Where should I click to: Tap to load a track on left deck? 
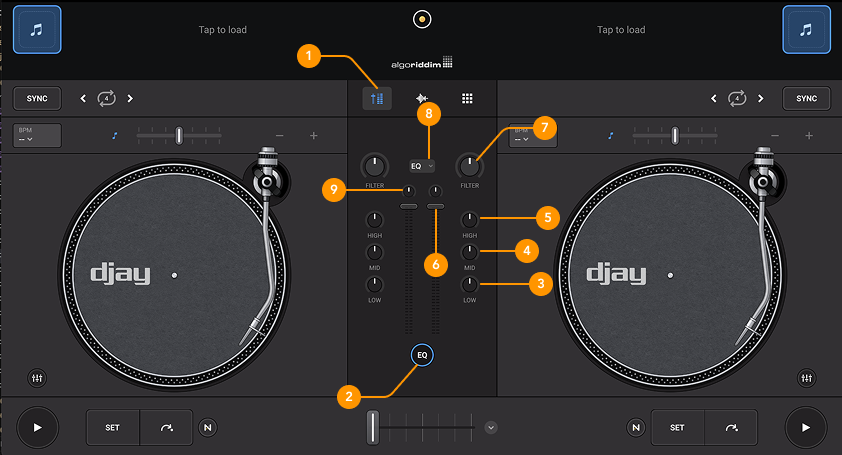(x=222, y=30)
